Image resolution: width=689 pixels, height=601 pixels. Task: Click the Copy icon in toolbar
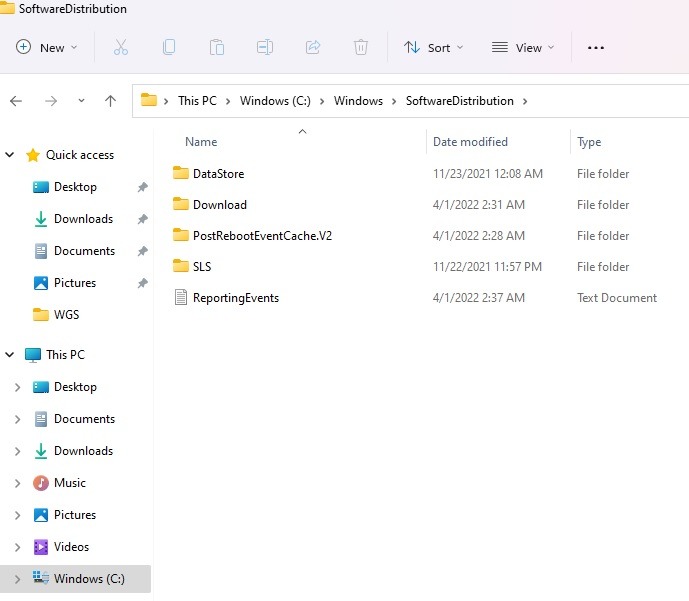[169, 47]
